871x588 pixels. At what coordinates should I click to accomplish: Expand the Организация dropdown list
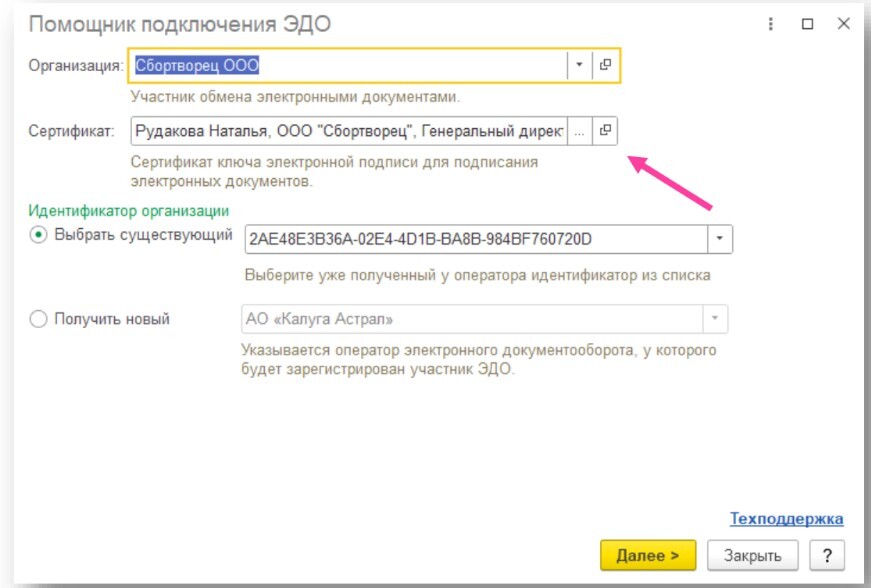579,65
